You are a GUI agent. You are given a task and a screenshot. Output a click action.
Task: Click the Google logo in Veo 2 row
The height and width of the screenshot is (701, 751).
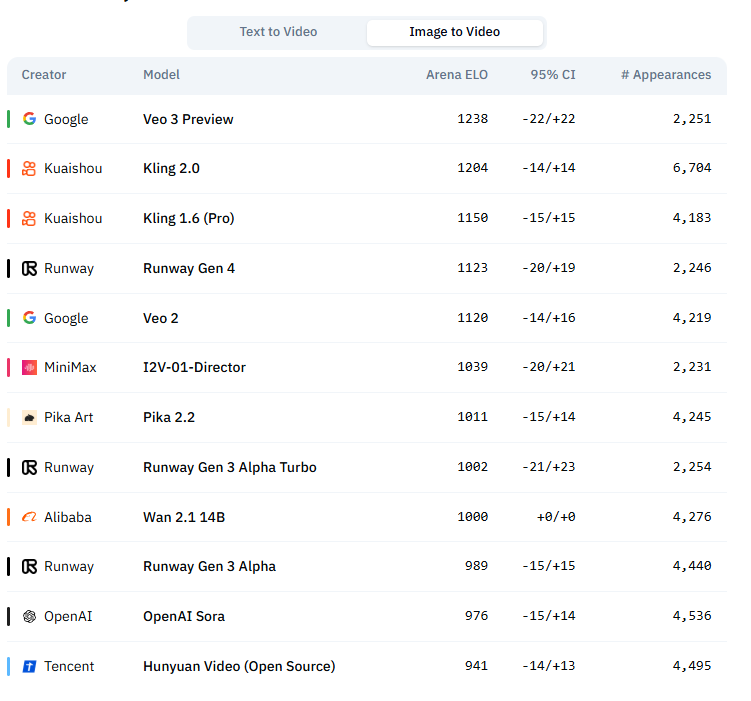[x=29, y=318]
